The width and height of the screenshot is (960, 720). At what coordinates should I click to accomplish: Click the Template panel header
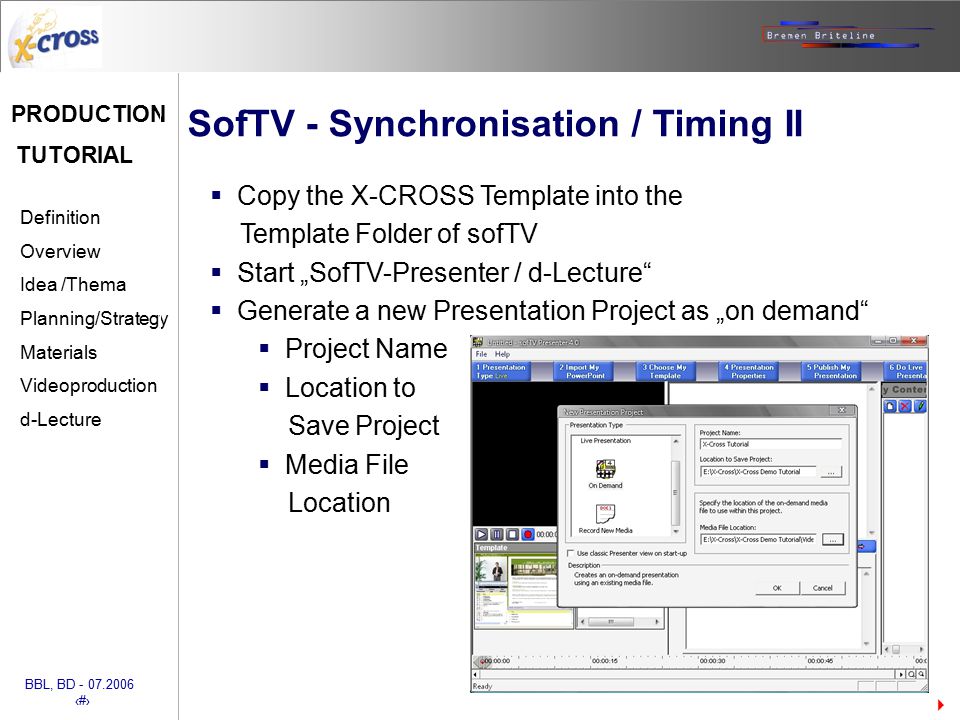click(516, 548)
